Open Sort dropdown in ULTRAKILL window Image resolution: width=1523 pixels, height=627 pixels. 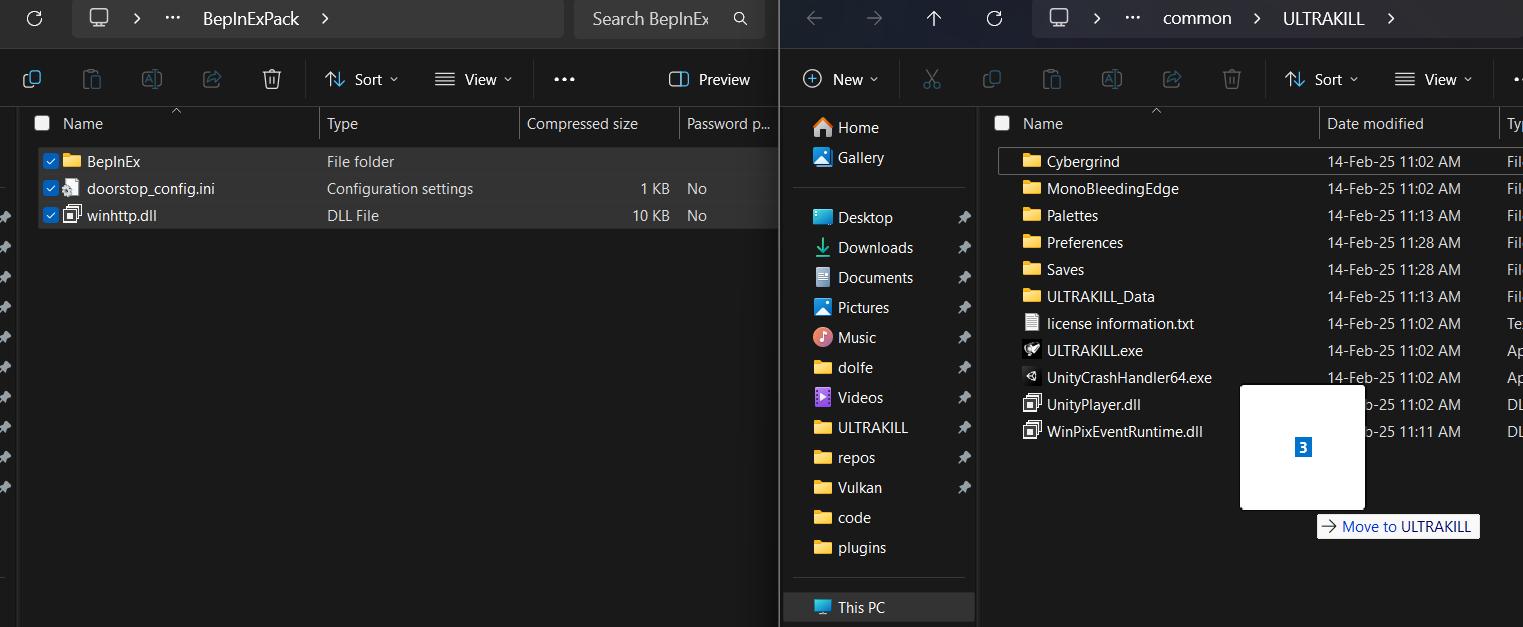click(1322, 79)
